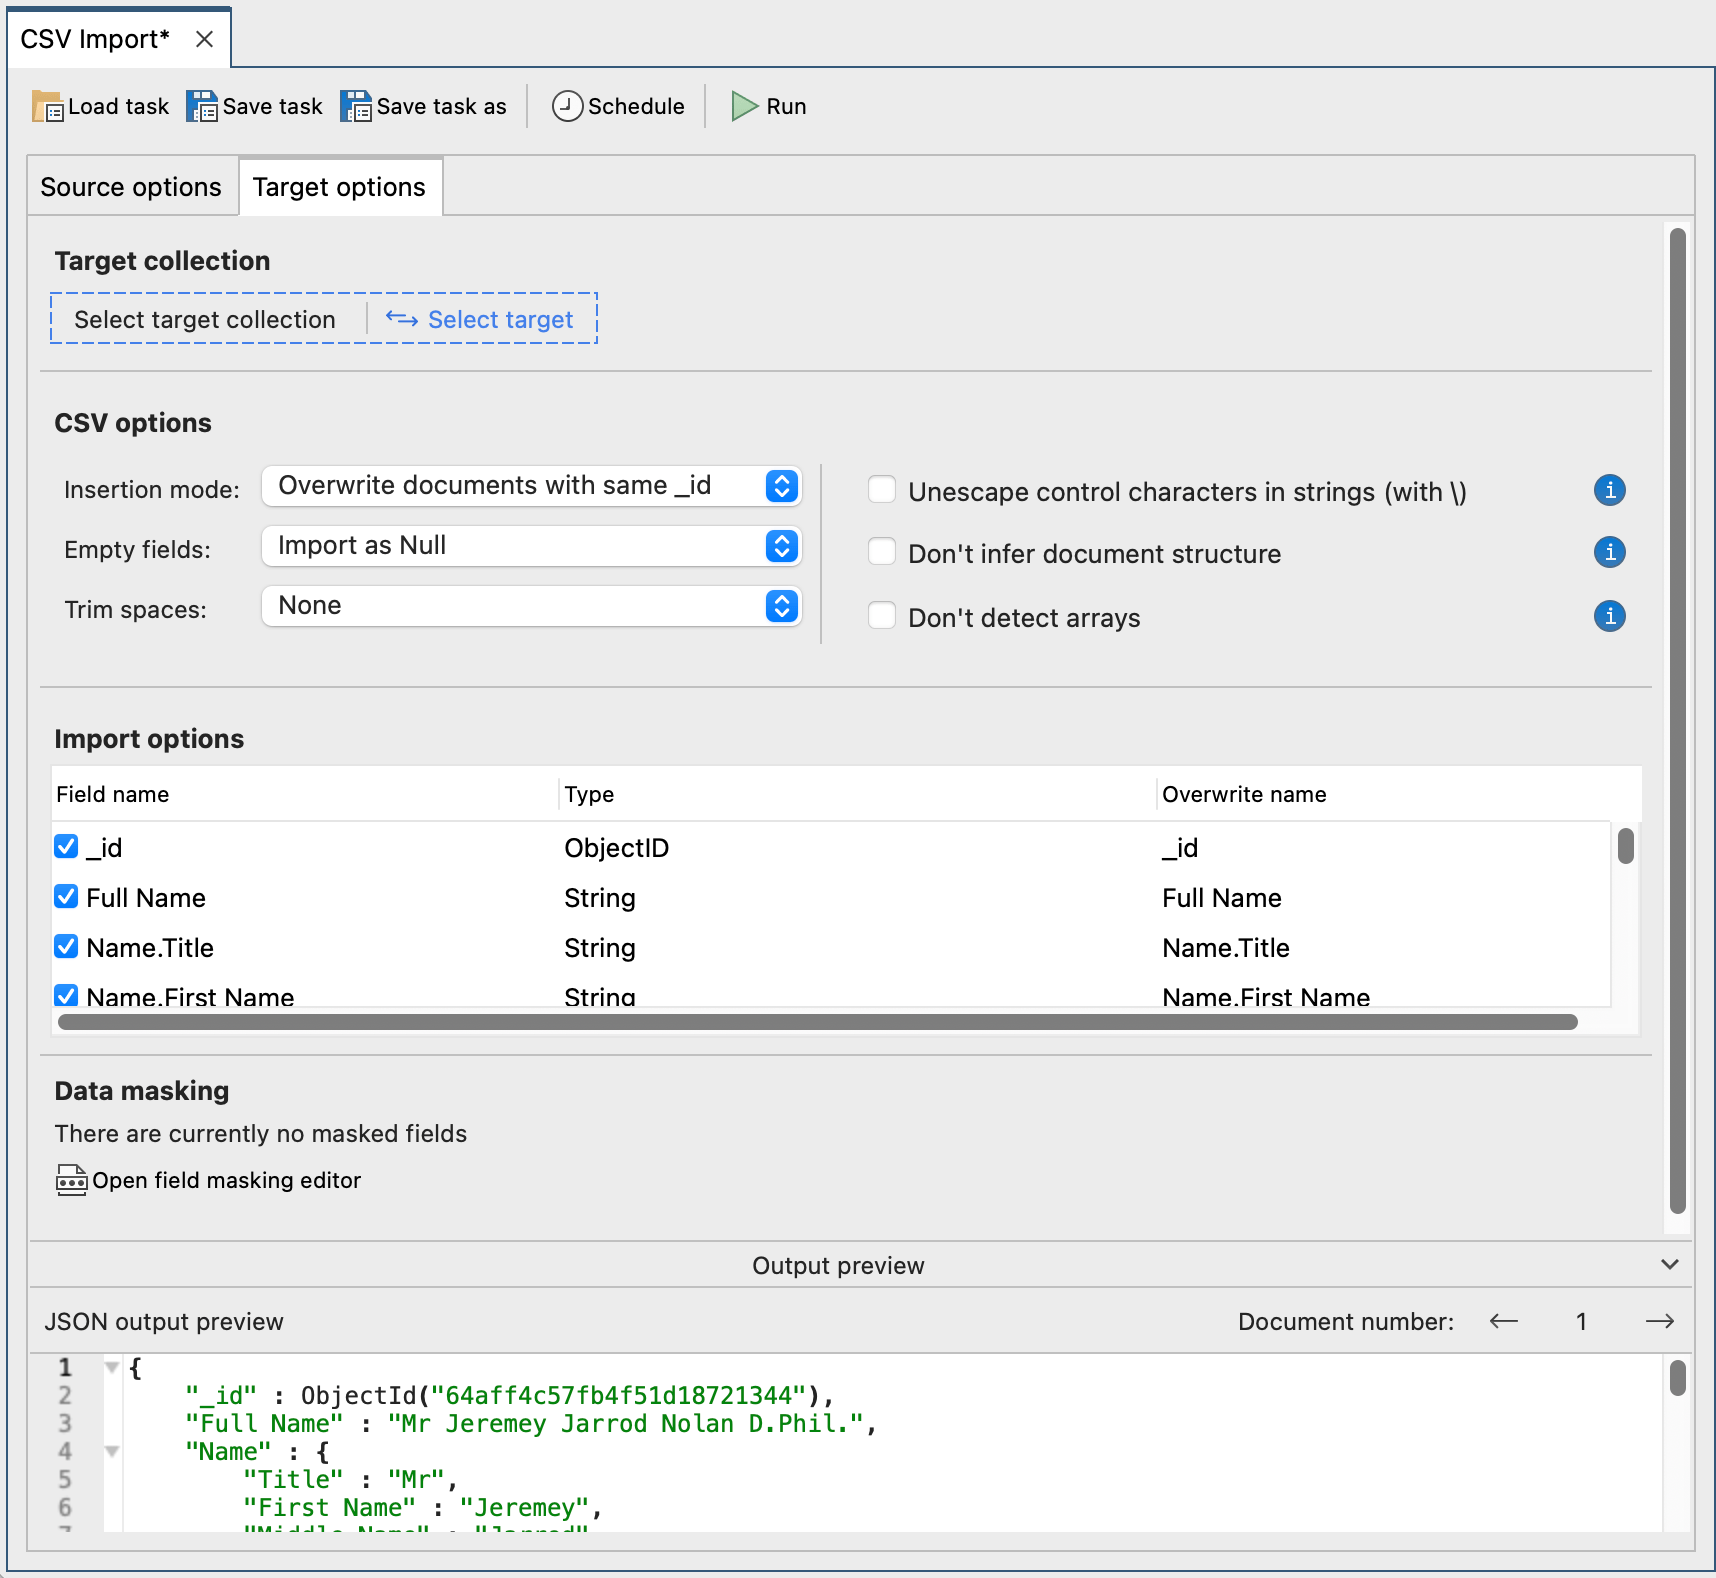Switch to the Source options tab
This screenshot has width=1716, height=1578.
coord(131,187)
